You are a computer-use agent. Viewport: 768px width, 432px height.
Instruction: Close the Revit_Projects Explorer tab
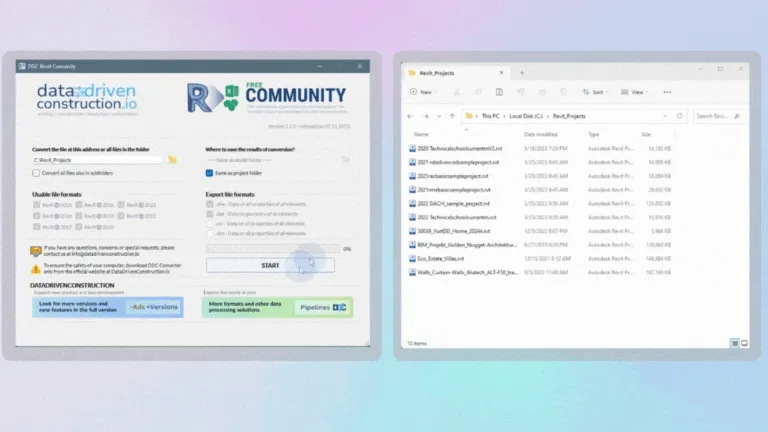coord(501,73)
